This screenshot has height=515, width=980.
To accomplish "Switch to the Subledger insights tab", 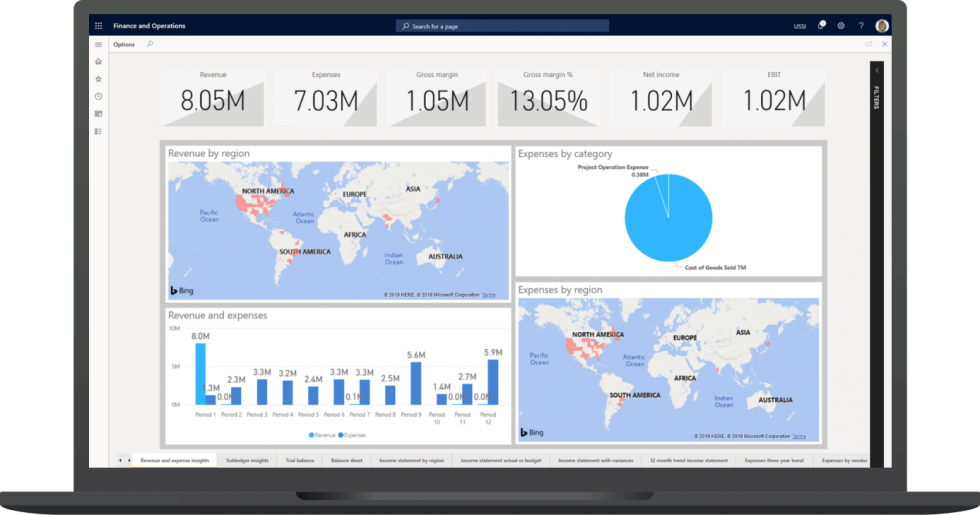I will click(247, 460).
